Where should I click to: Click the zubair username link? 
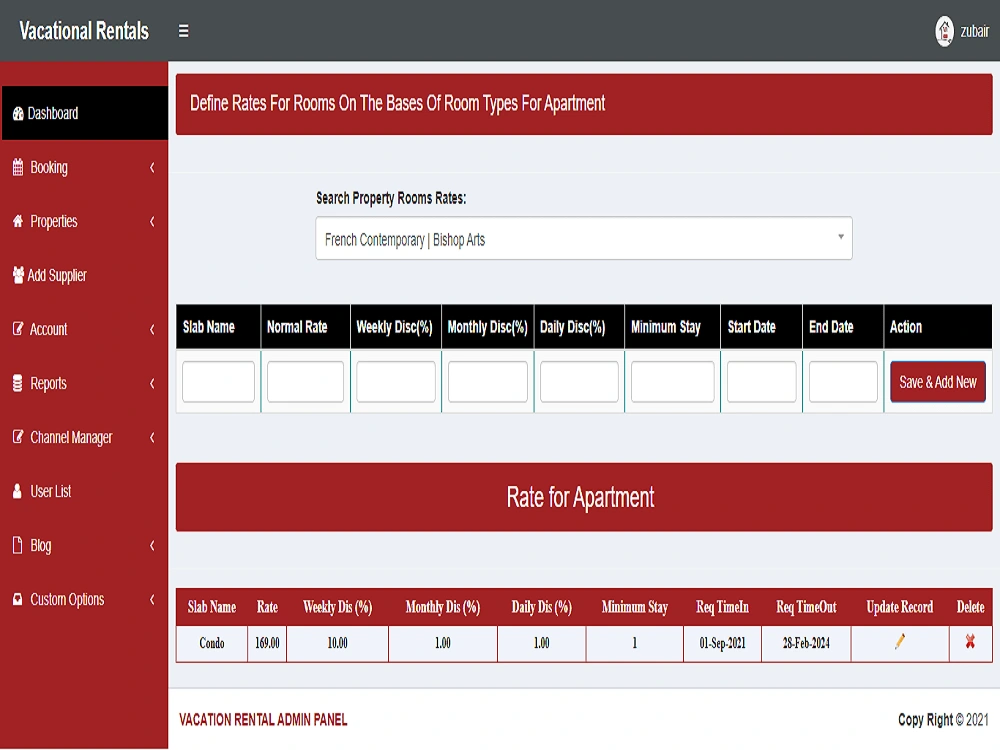pos(974,31)
